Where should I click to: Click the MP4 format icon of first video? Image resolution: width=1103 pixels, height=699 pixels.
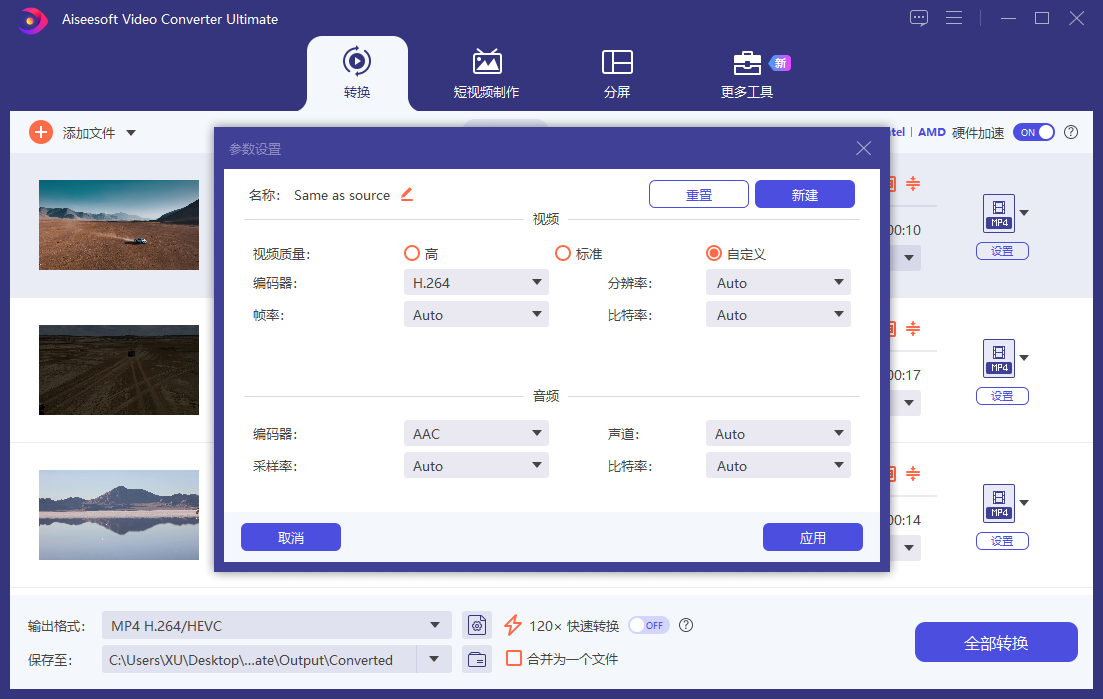(x=998, y=213)
